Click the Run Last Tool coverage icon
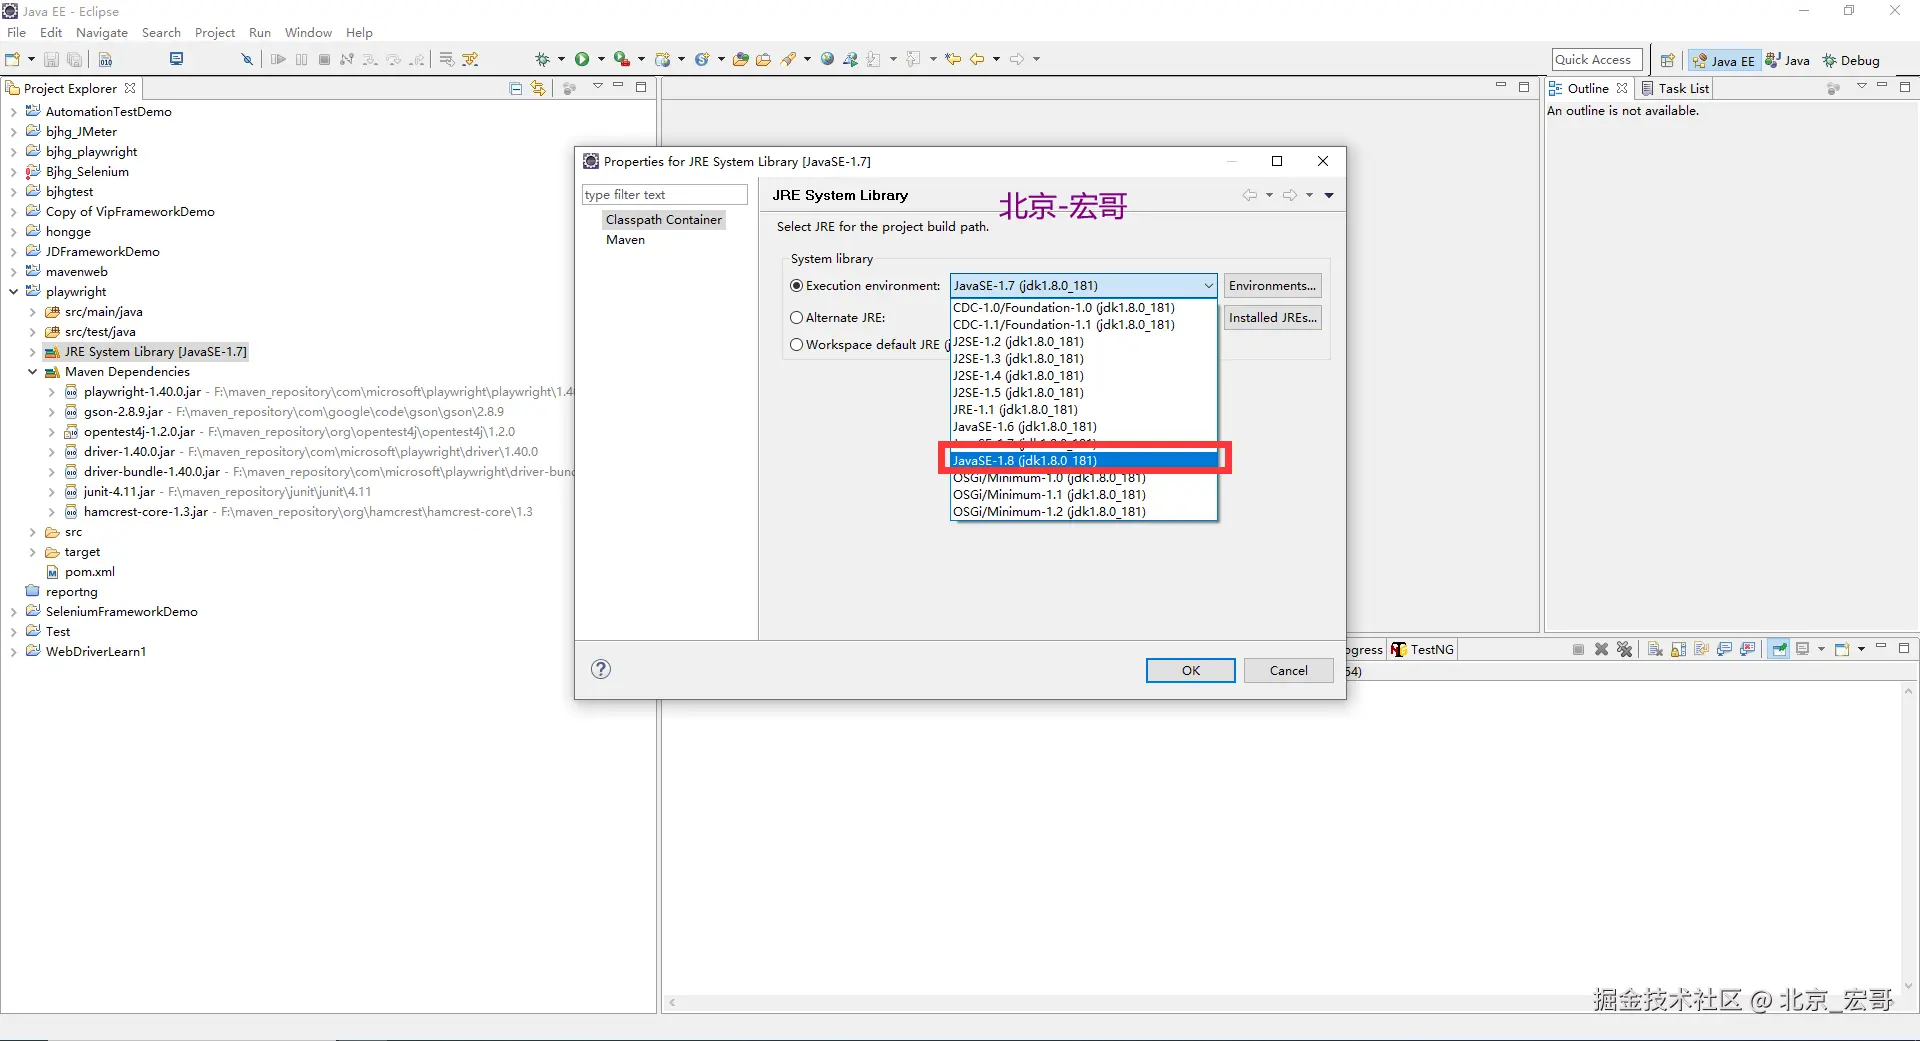 click(622, 59)
